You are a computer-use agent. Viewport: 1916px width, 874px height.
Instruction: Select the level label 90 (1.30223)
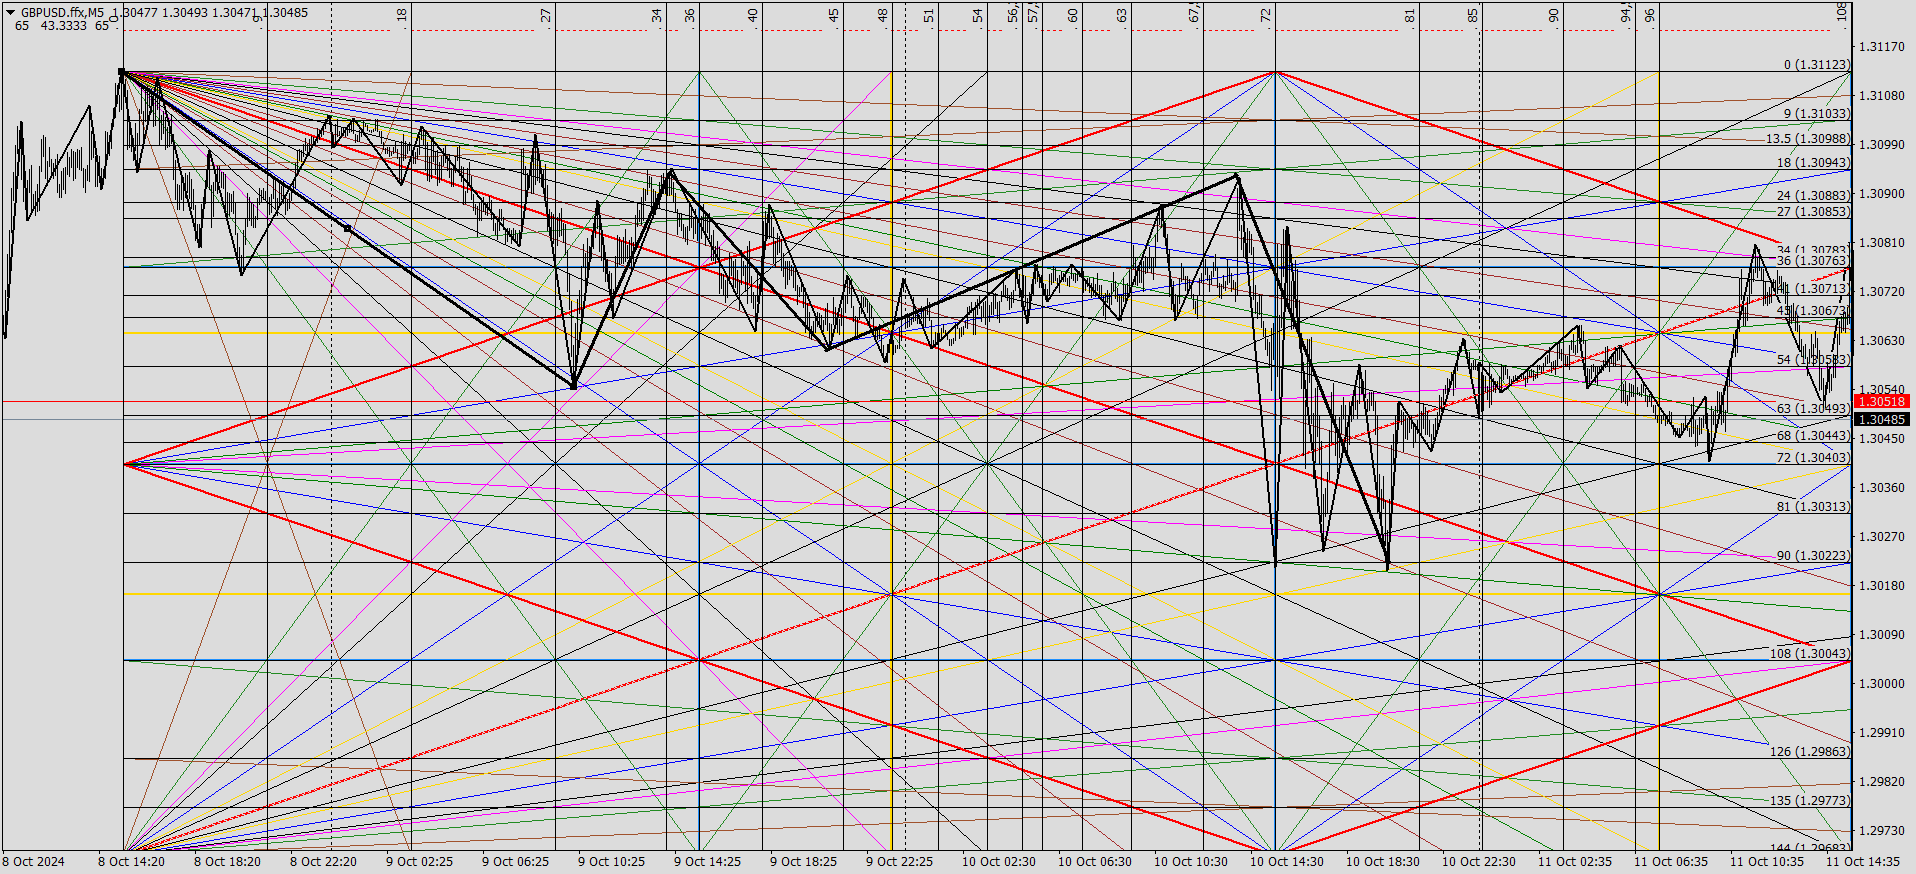coord(1813,556)
